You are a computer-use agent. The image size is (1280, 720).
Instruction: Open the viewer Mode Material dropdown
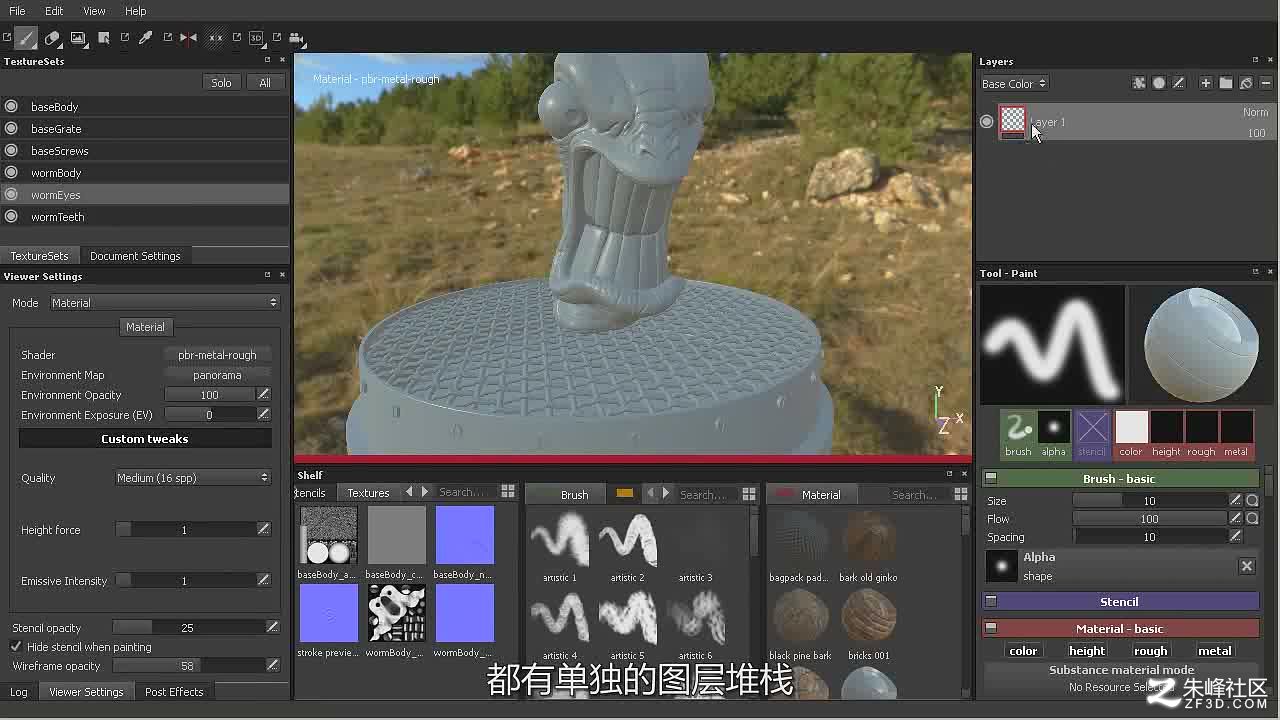coord(164,302)
